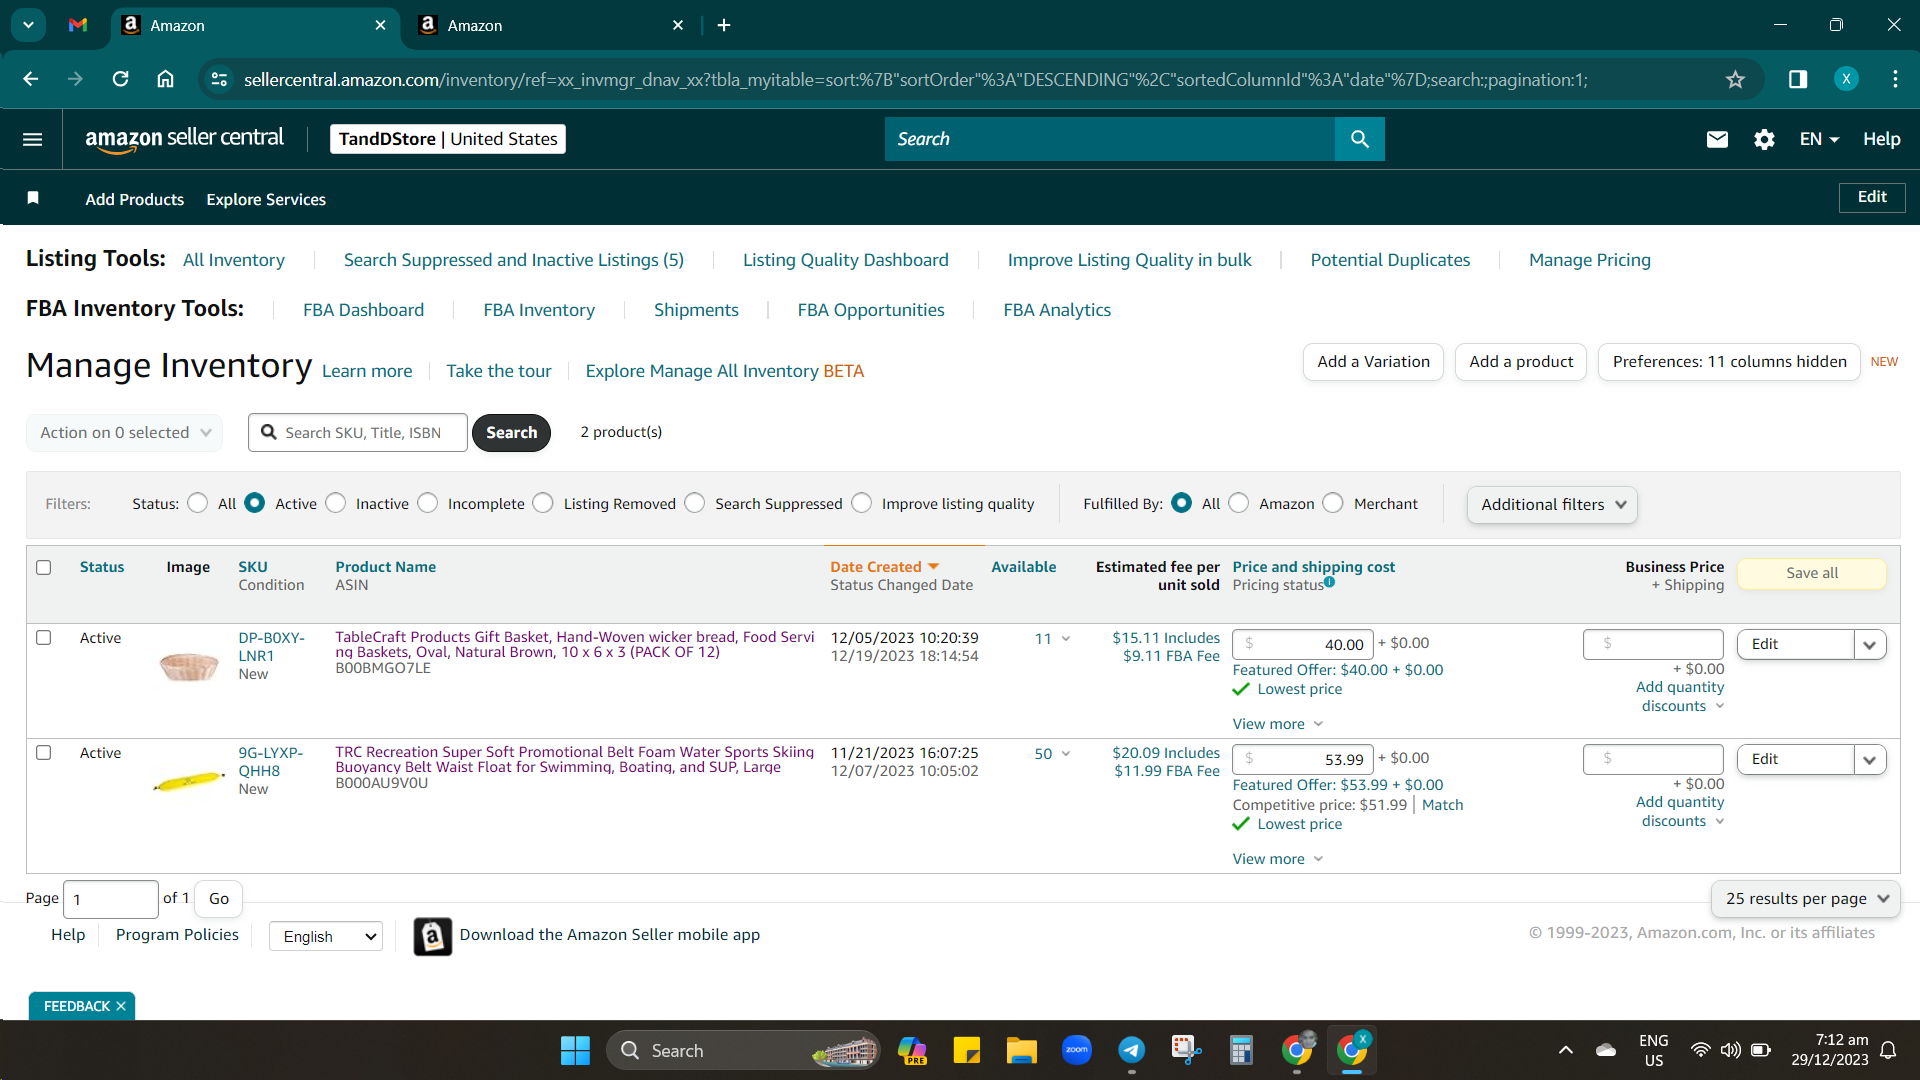Bookmark this page with the star icon
The width and height of the screenshot is (1920, 1080).
coord(1735,79)
